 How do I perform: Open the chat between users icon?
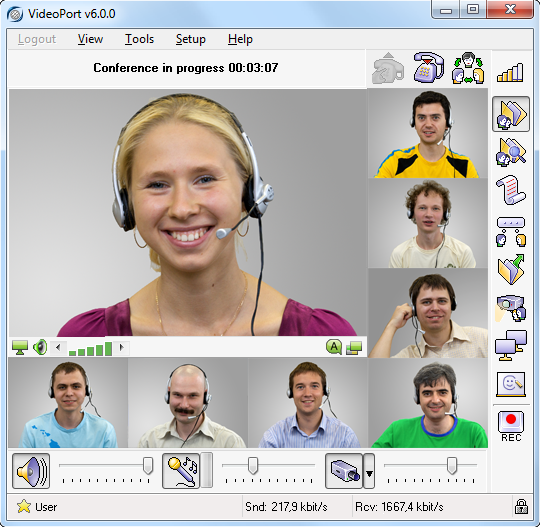pyautogui.click(x=511, y=232)
